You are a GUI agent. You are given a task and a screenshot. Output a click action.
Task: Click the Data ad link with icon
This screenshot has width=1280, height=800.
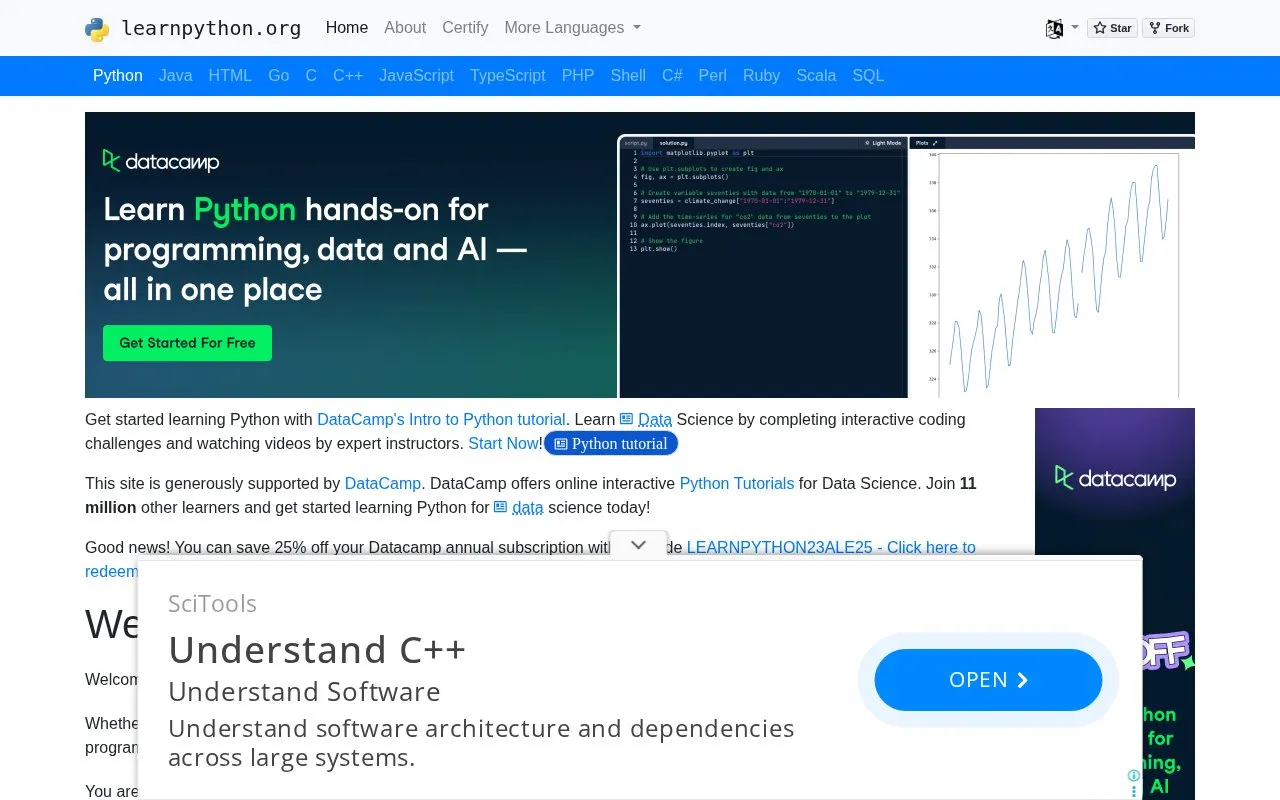click(646, 419)
